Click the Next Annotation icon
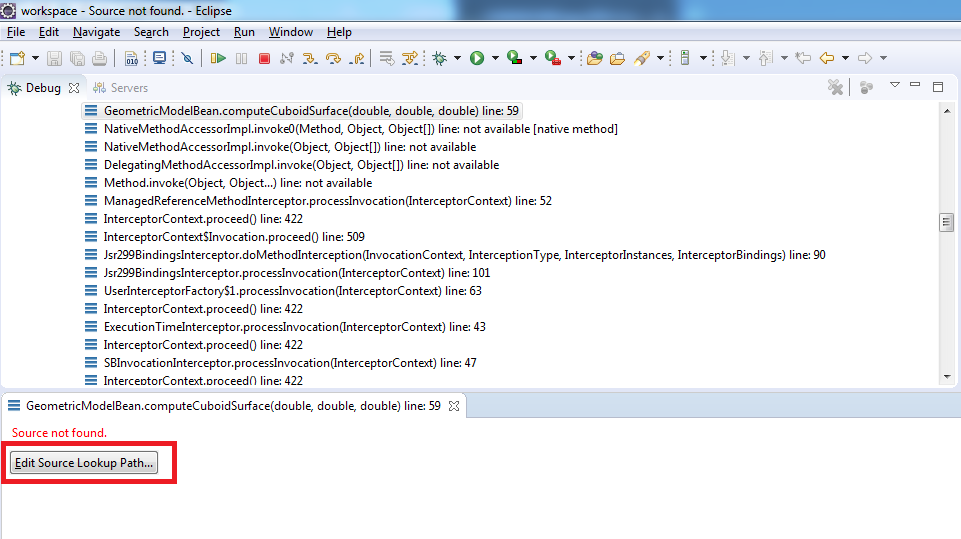Screen dimensions: 961x539 click(727, 58)
